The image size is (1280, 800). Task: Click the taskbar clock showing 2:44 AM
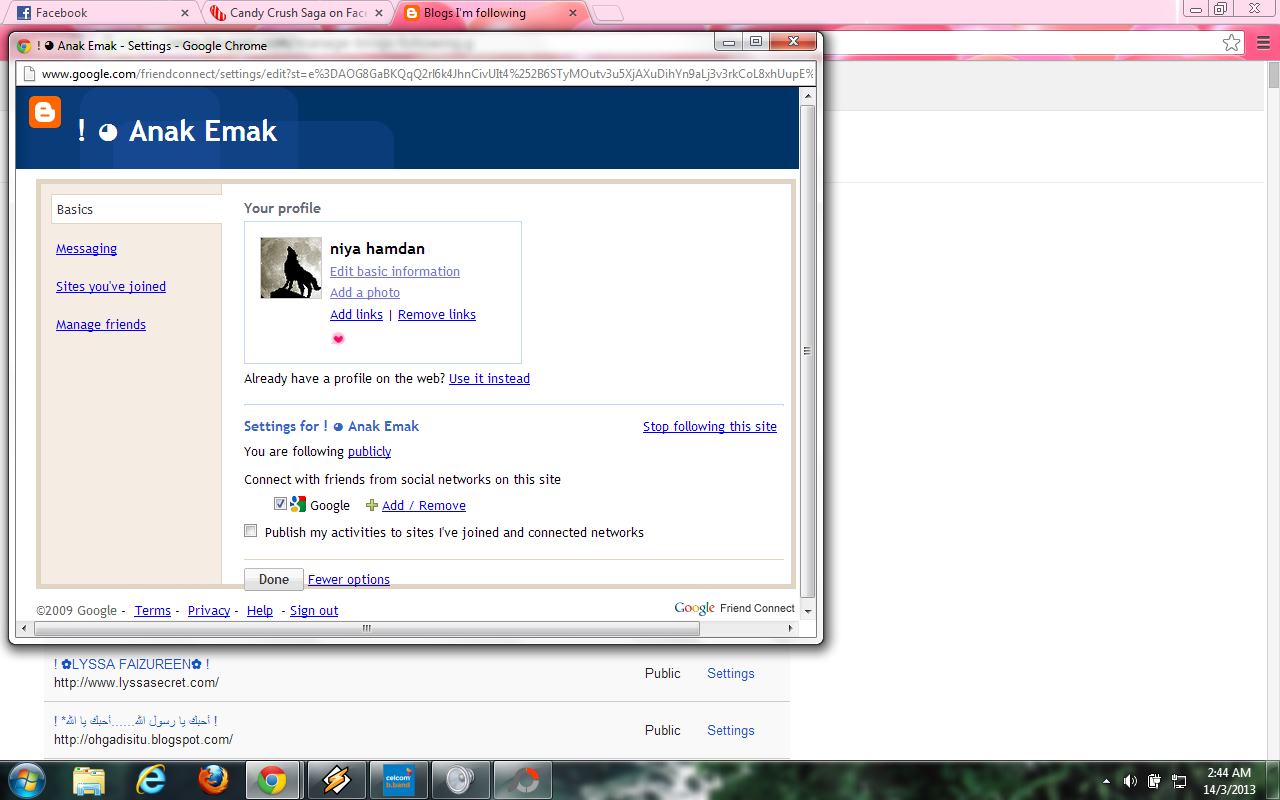tap(1230, 781)
